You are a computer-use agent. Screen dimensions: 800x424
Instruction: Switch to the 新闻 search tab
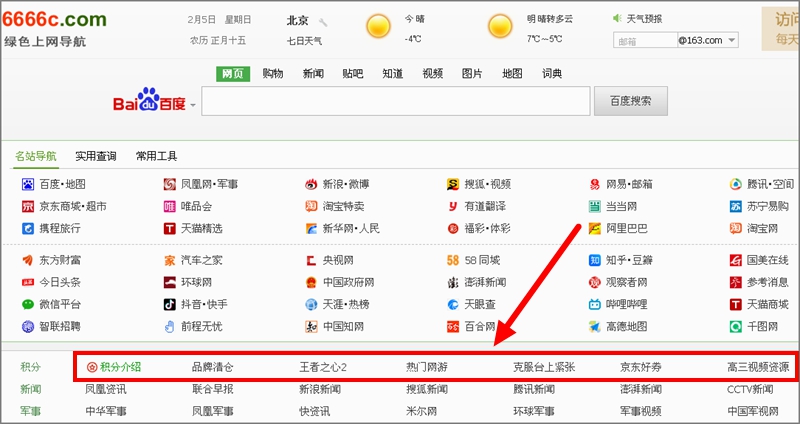(x=313, y=73)
